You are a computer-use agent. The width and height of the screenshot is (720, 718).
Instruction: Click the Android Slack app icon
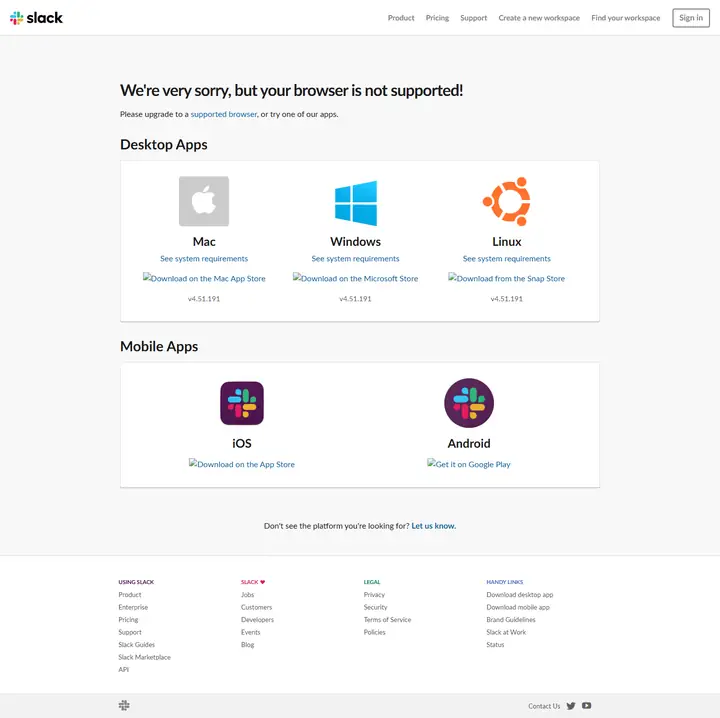(469, 403)
